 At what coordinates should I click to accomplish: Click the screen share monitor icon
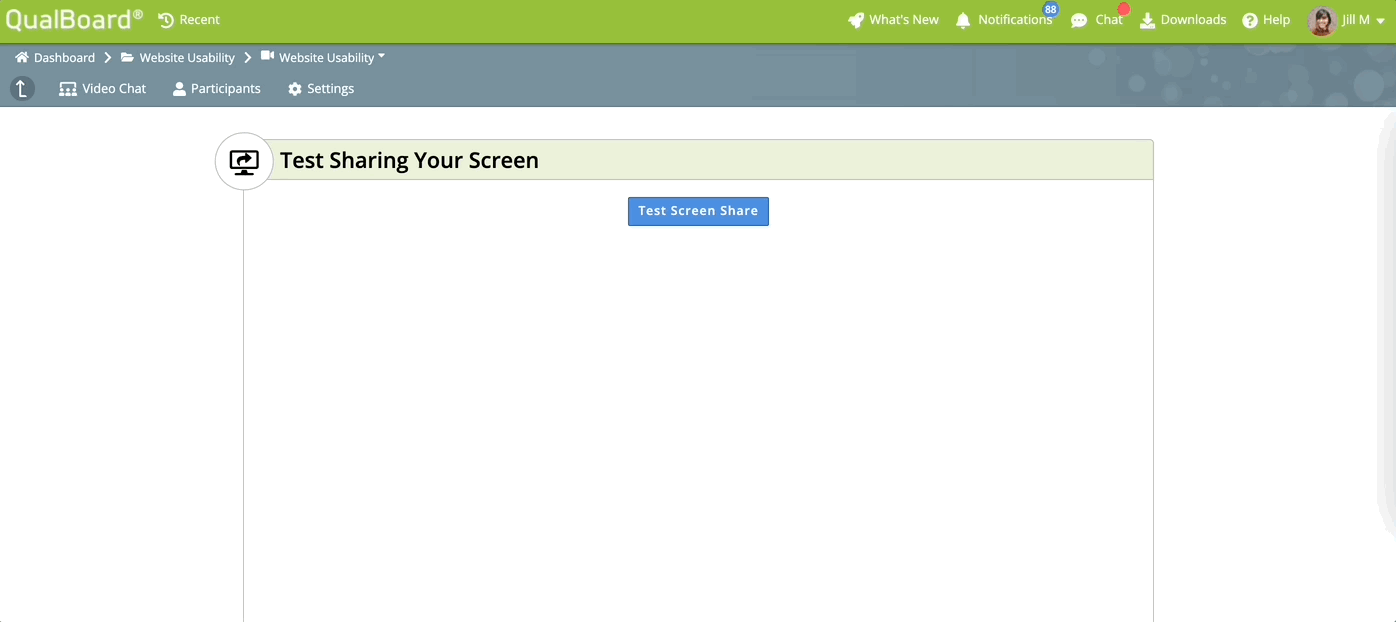coord(244,161)
